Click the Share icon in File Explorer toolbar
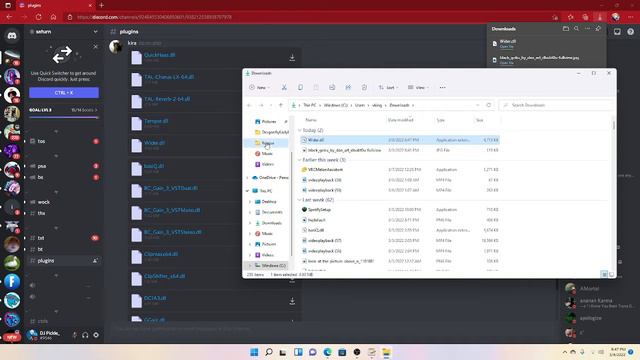The width and height of the screenshot is (640, 360). (348, 87)
